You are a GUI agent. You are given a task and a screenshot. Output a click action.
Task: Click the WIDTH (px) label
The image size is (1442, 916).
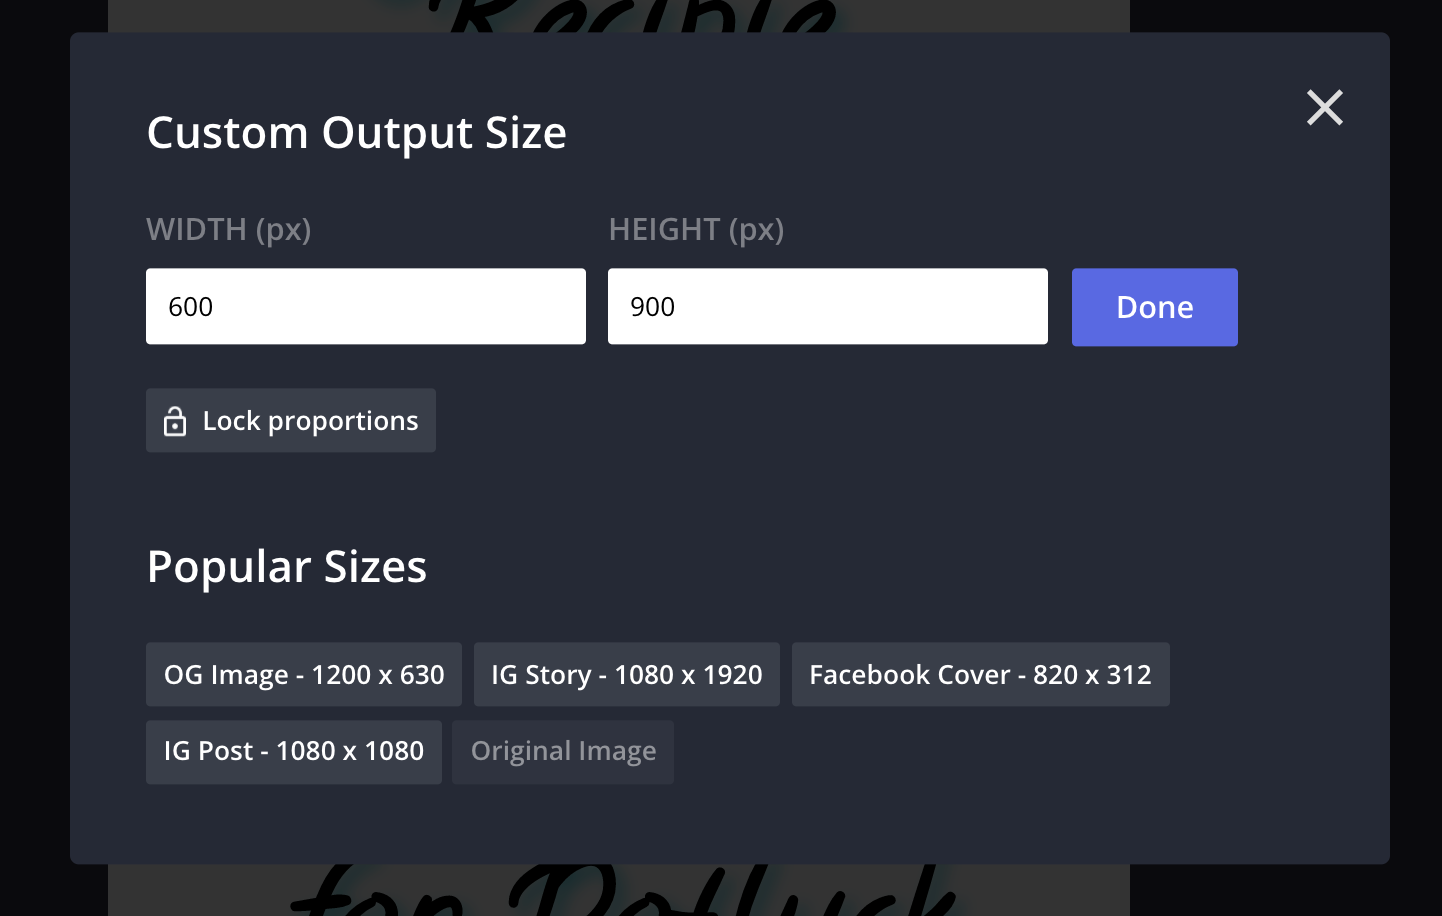[229, 230]
